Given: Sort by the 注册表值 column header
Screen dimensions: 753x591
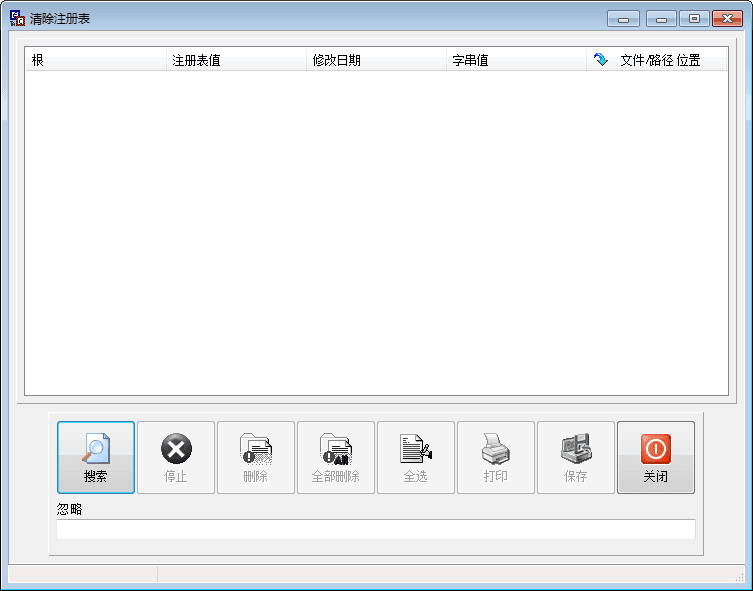Looking at the screenshot, I should click(x=236, y=60).
